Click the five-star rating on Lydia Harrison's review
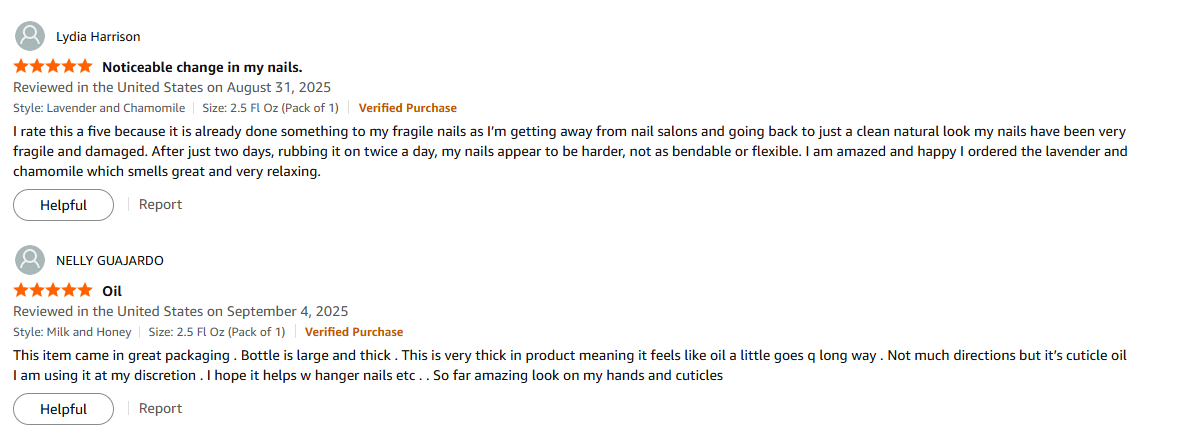1201x444 pixels. click(x=53, y=67)
